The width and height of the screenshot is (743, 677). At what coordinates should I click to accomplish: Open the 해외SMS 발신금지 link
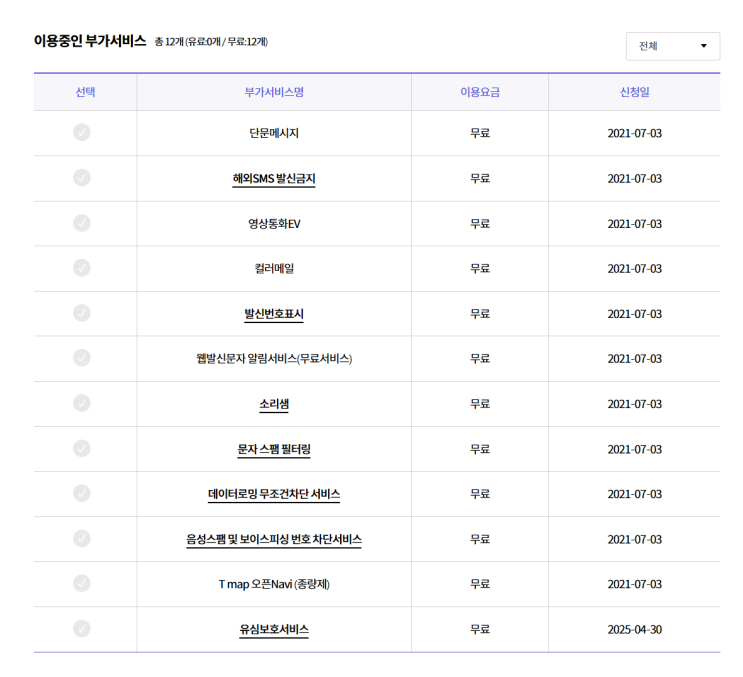tap(274, 179)
